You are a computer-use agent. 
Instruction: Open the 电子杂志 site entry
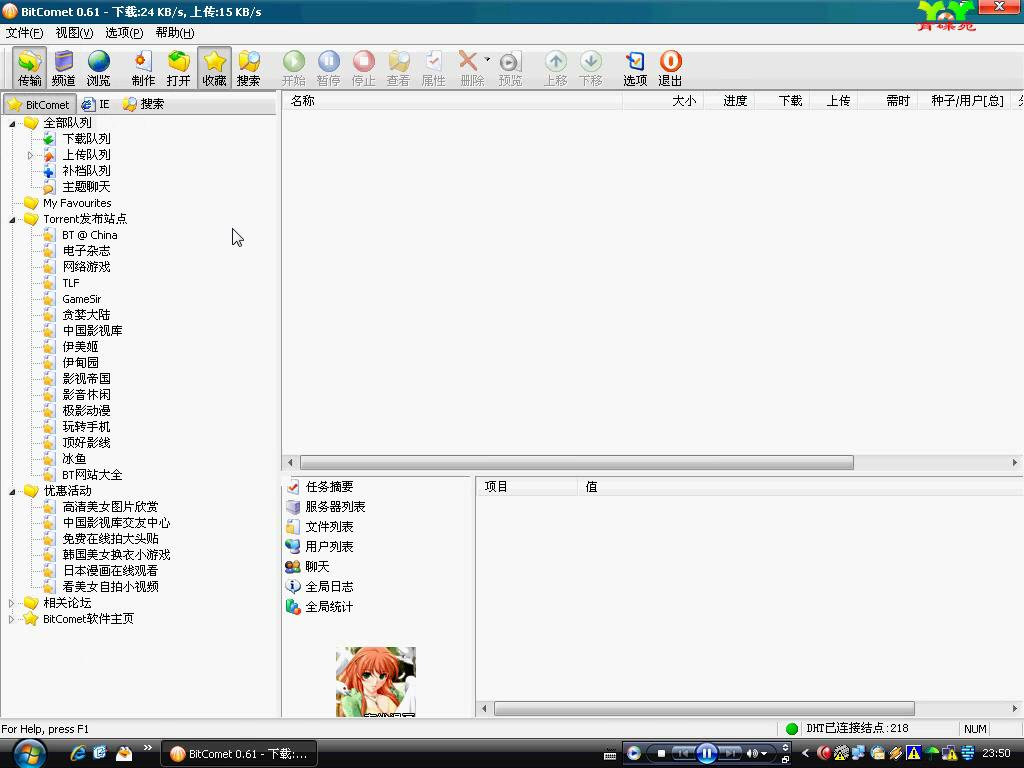pyautogui.click(x=86, y=251)
